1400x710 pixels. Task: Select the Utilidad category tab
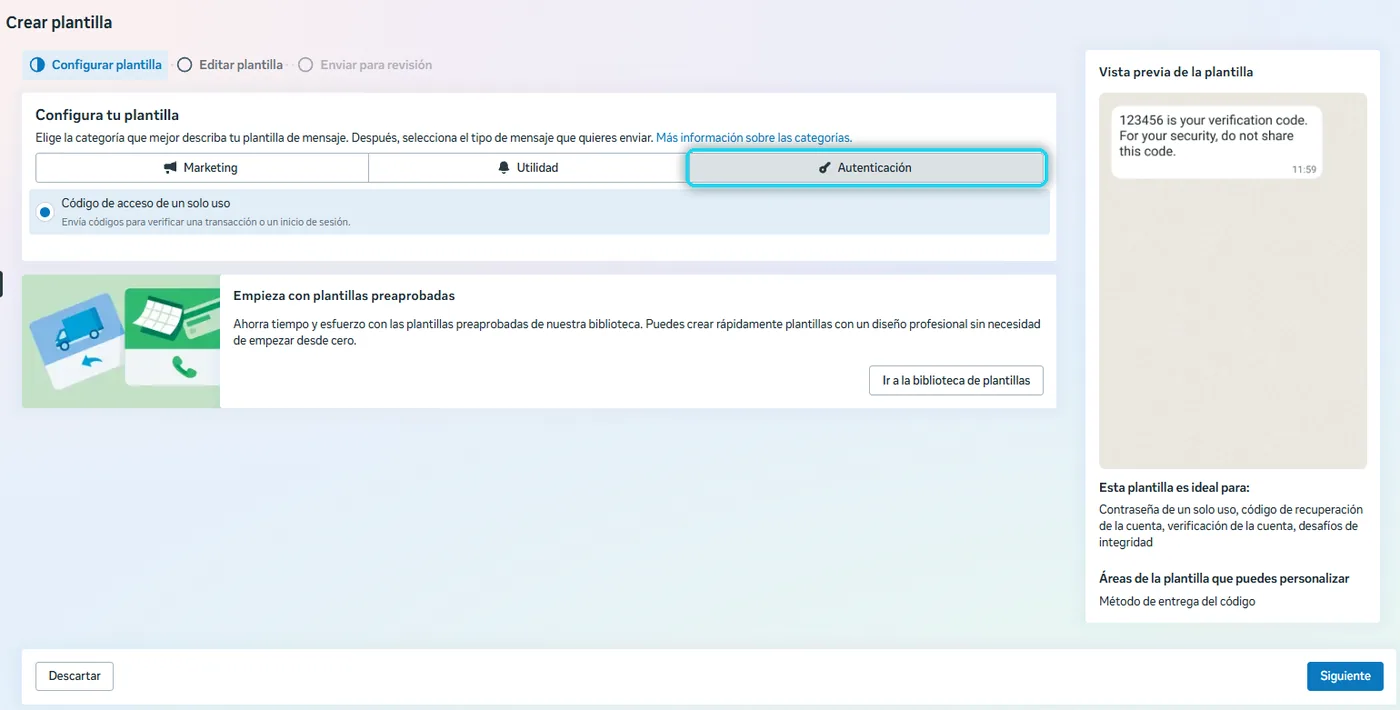click(528, 168)
